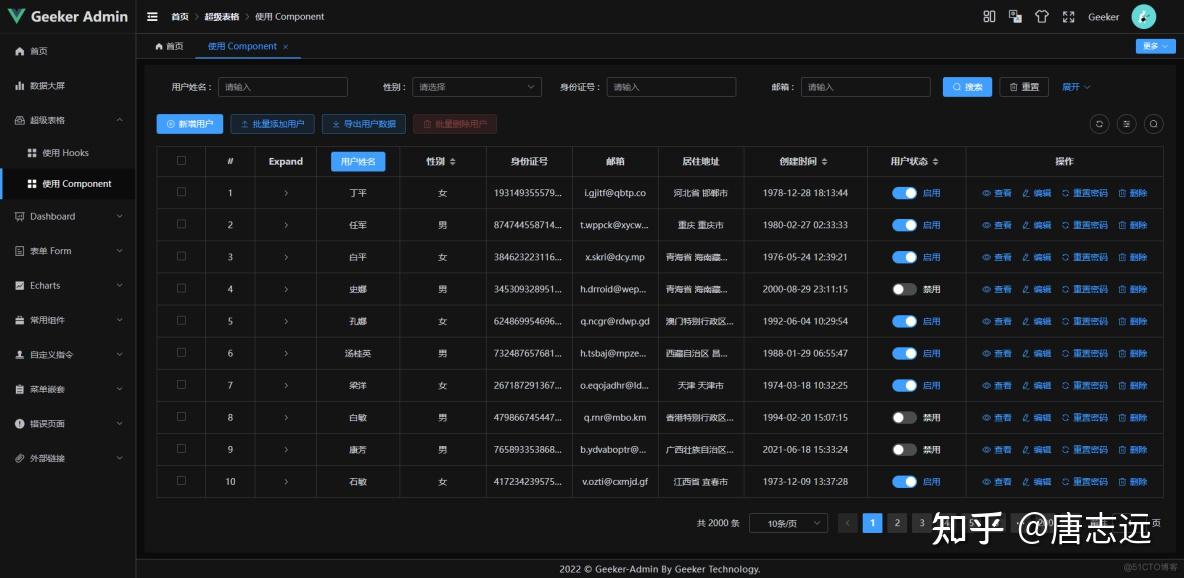The height and width of the screenshot is (578, 1184).
Task: Disable 启用 status for user 丁平
Action: [903, 192]
